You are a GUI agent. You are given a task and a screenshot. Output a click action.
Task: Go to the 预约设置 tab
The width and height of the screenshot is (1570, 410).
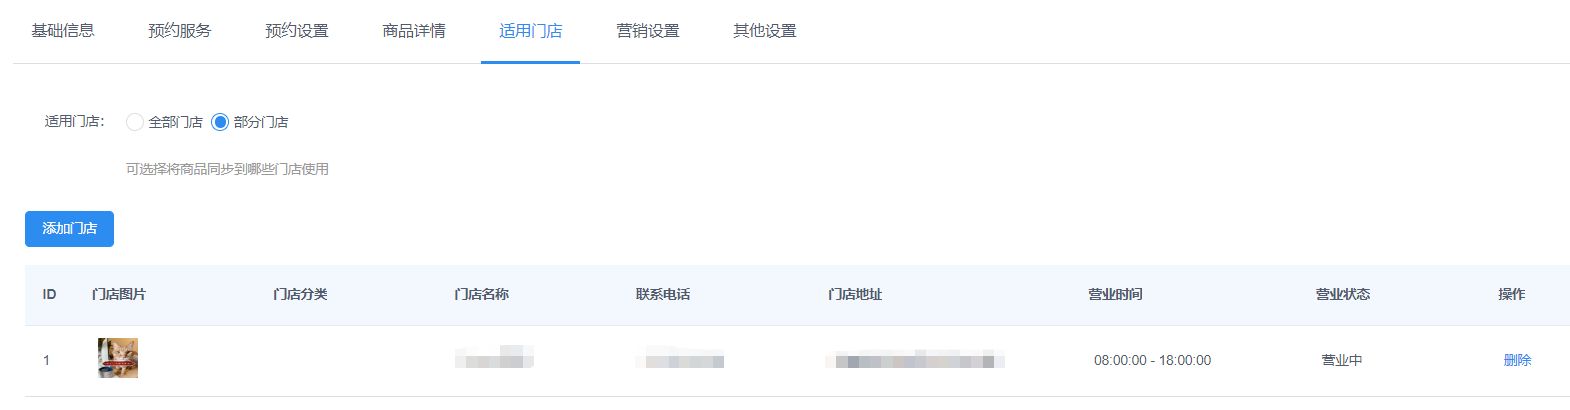(297, 31)
